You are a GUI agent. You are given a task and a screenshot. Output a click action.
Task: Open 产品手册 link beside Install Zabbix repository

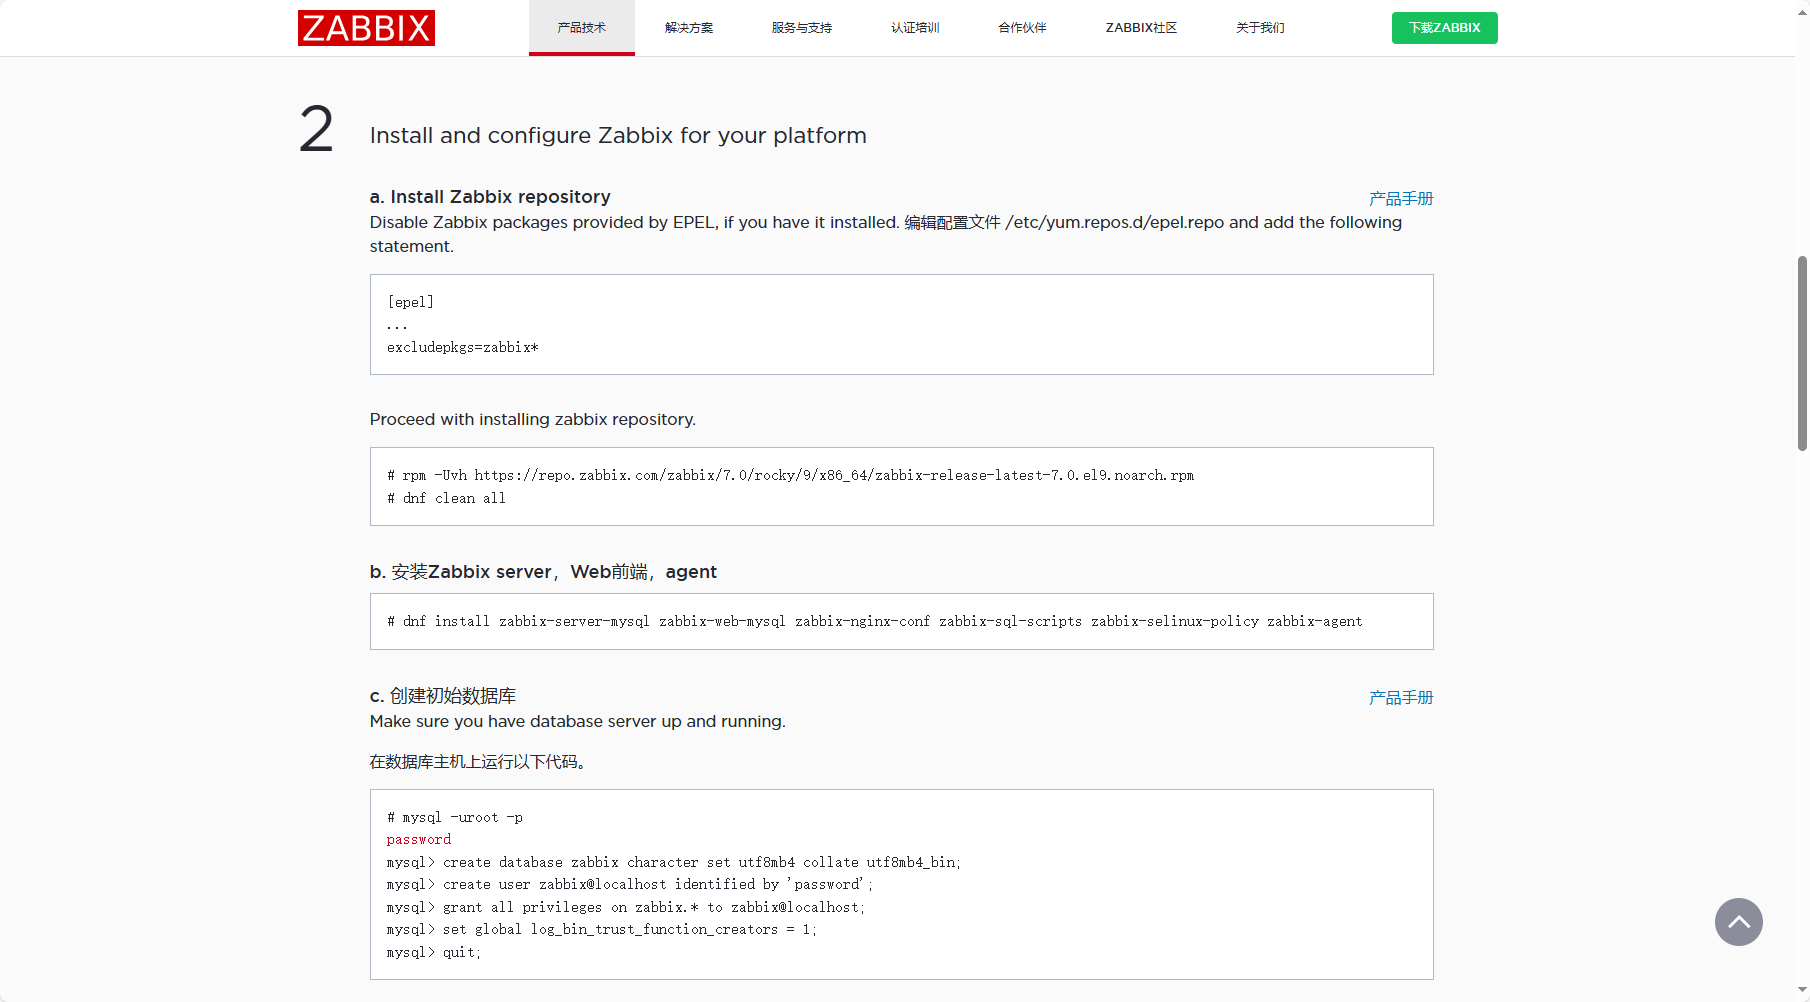pyautogui.click(x=1401, y=198)
